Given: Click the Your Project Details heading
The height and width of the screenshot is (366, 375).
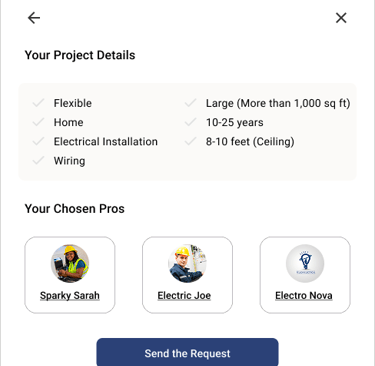Looking at the screenshot, I should point(80,55).
